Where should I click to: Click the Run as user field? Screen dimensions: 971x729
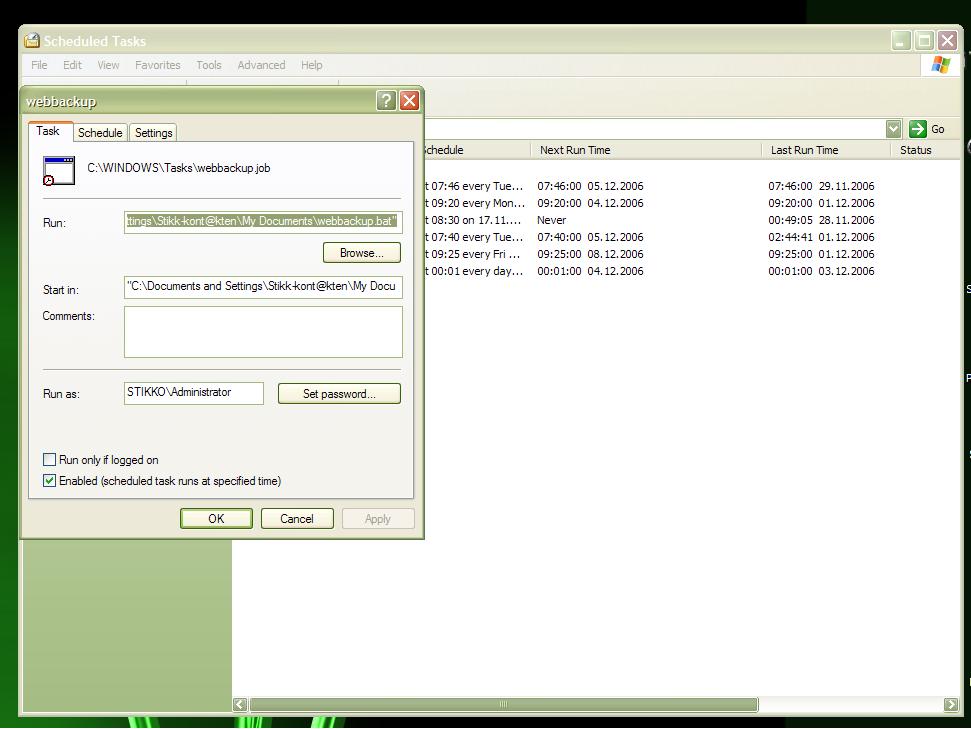click(x=194, y=393)
